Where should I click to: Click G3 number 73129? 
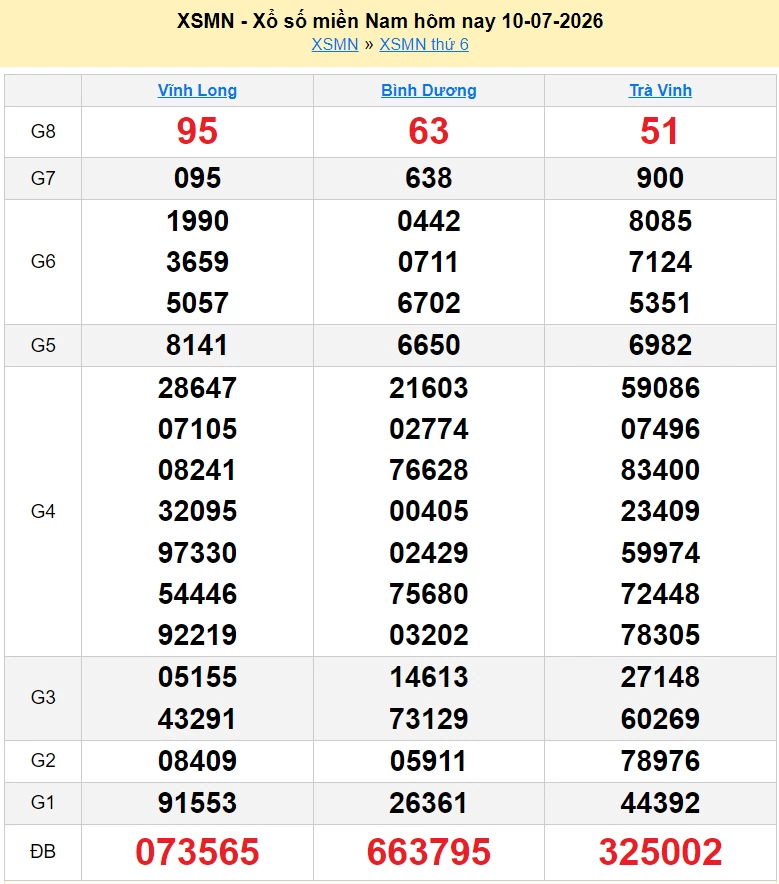(429, 719)
